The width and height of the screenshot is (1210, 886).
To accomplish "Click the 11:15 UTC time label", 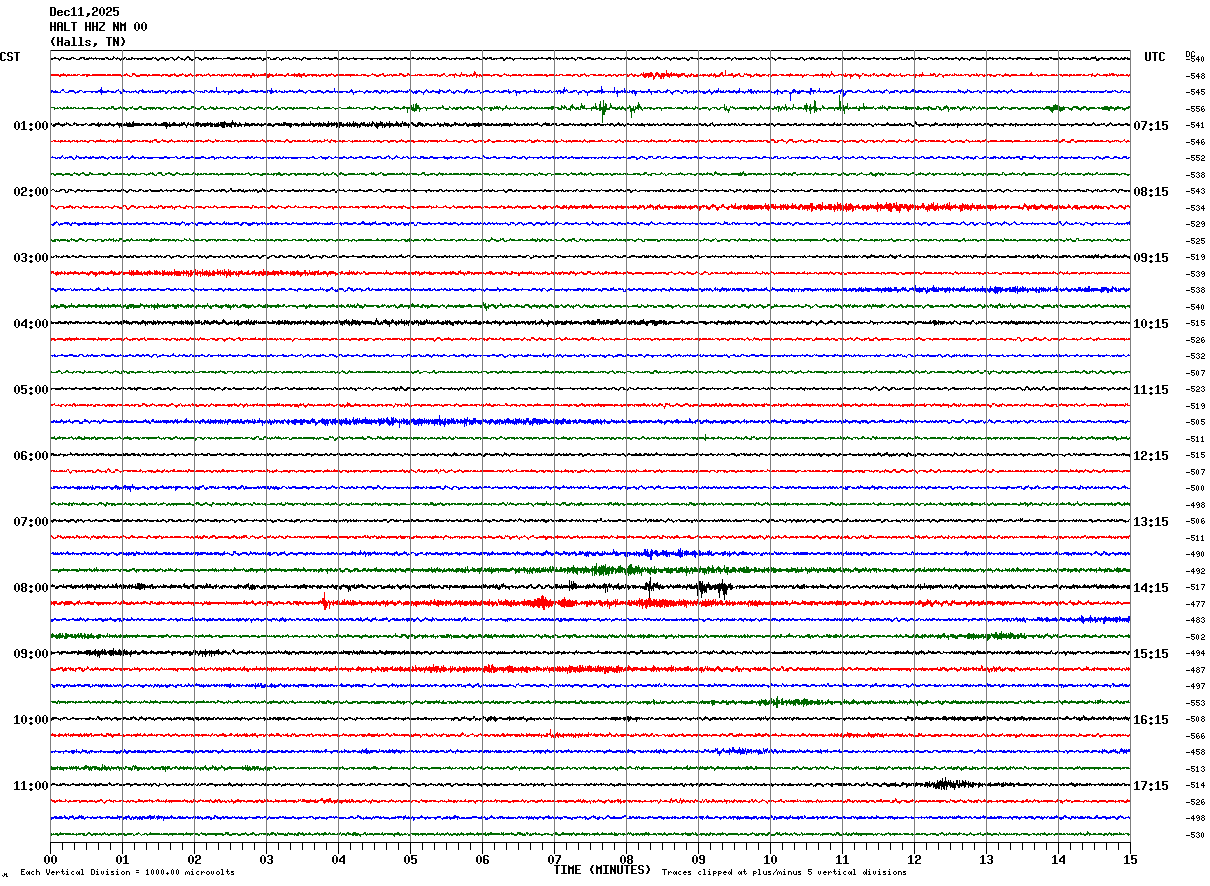I will pyautogui.click(x=1151, y=390).
